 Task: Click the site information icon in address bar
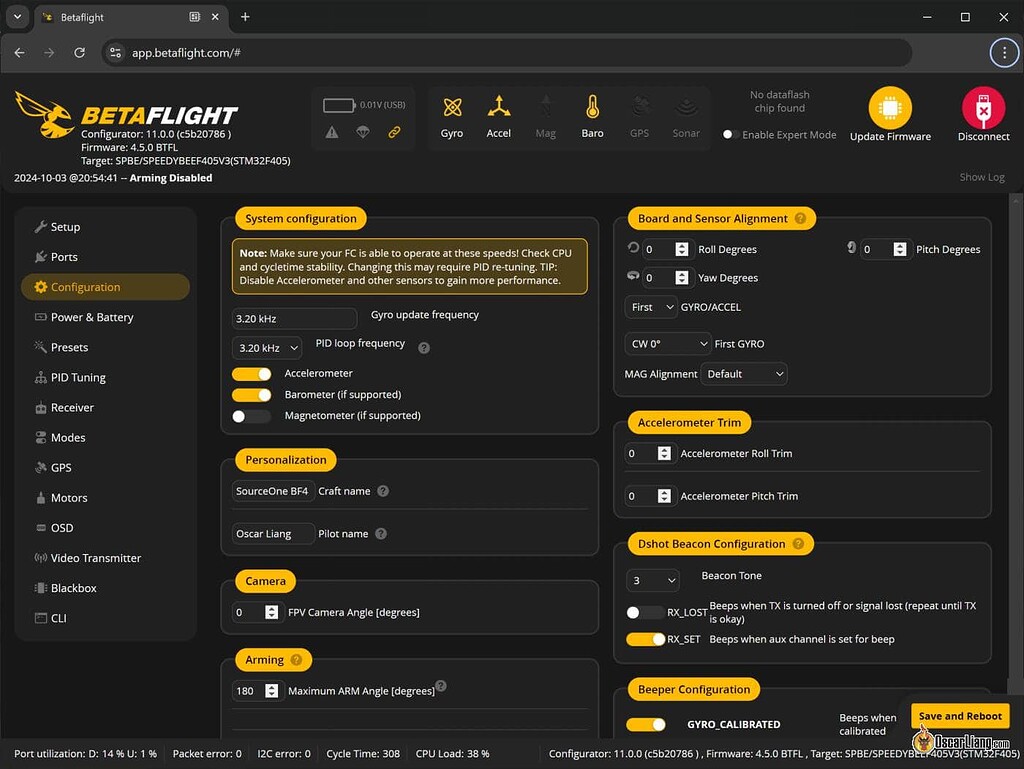(x=116, y=53)
